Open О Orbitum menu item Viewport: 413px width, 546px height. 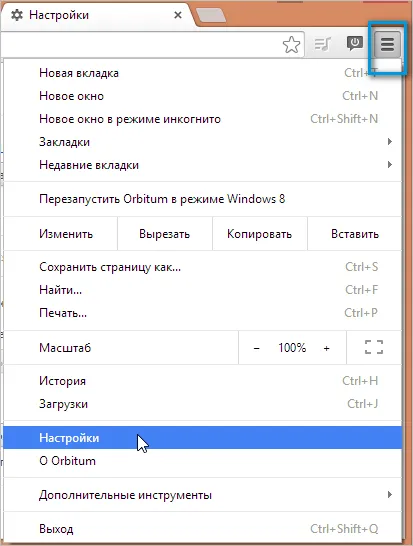click(203, 460)
